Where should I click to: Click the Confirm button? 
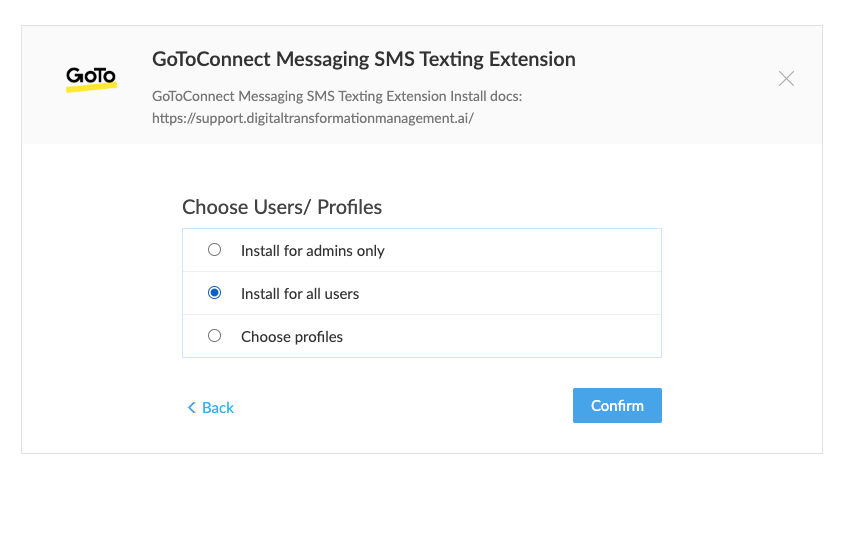coord(617,406)
